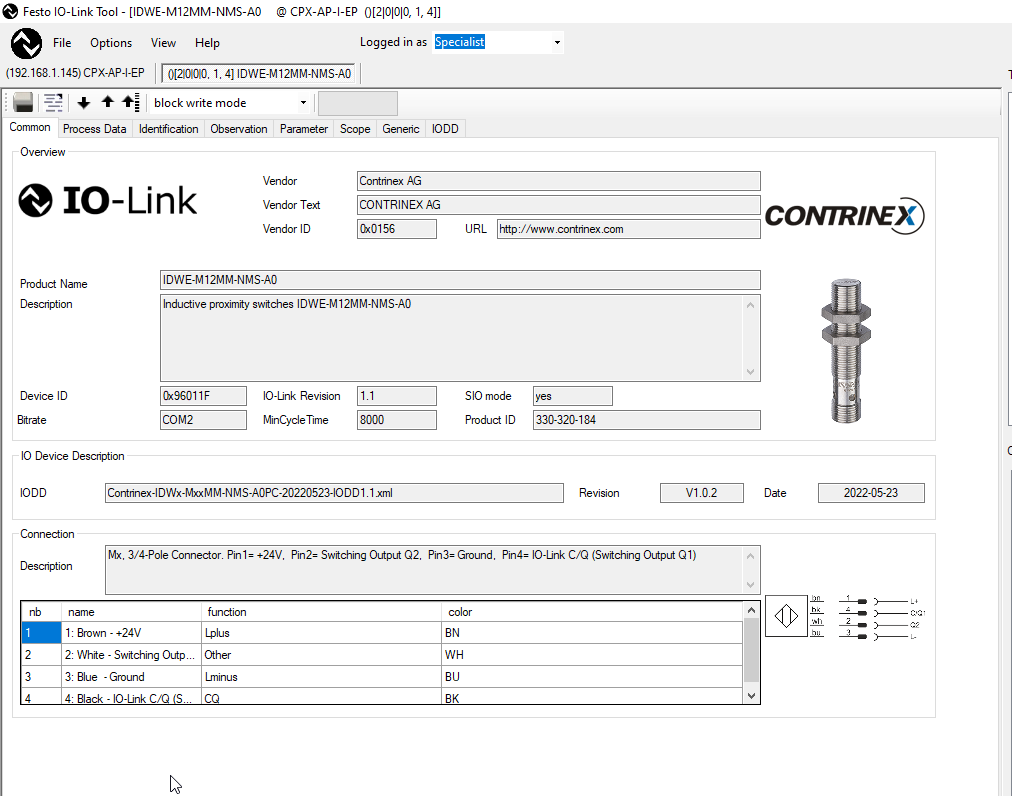Click the pin table scroll down arrow
1012x796 pixels.
pos(751,695)
